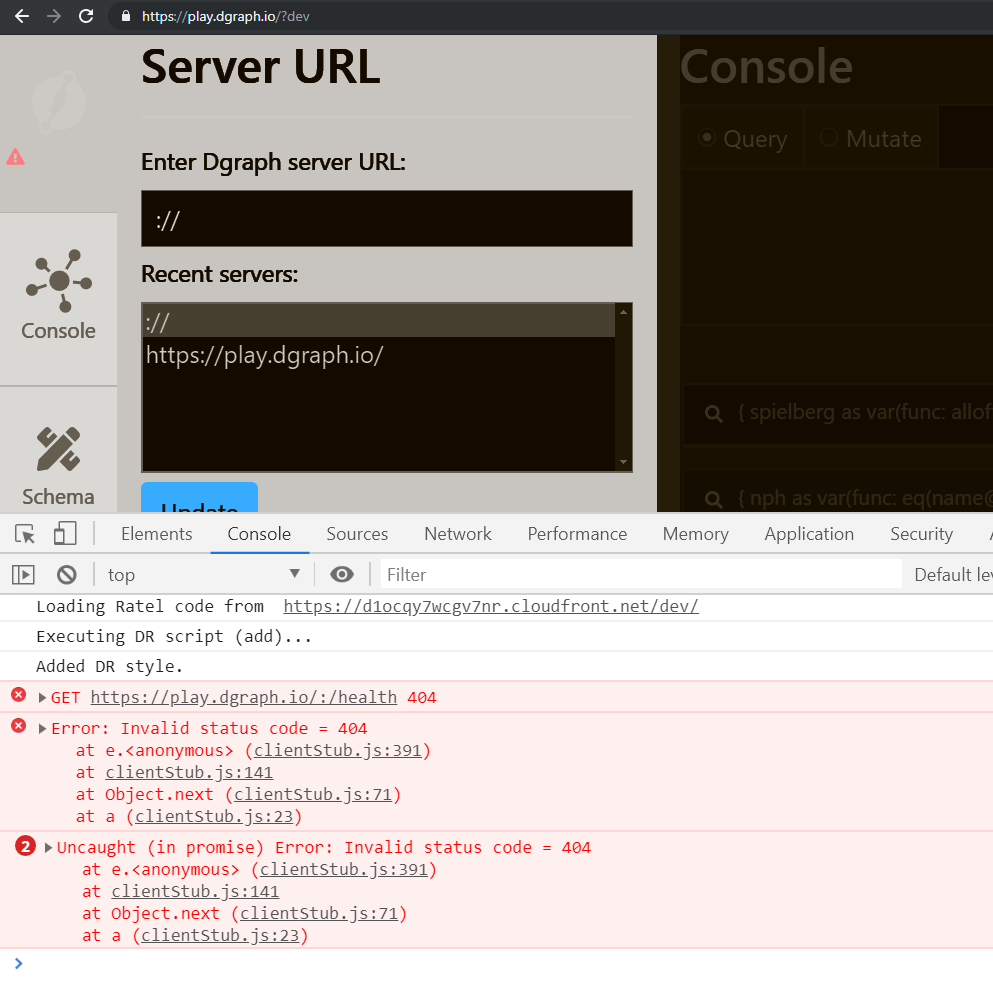Viewport: 993px width, 981px height.
Task: Switch to the Security tab
Action: pyautogui.click(x=921, y=534)
